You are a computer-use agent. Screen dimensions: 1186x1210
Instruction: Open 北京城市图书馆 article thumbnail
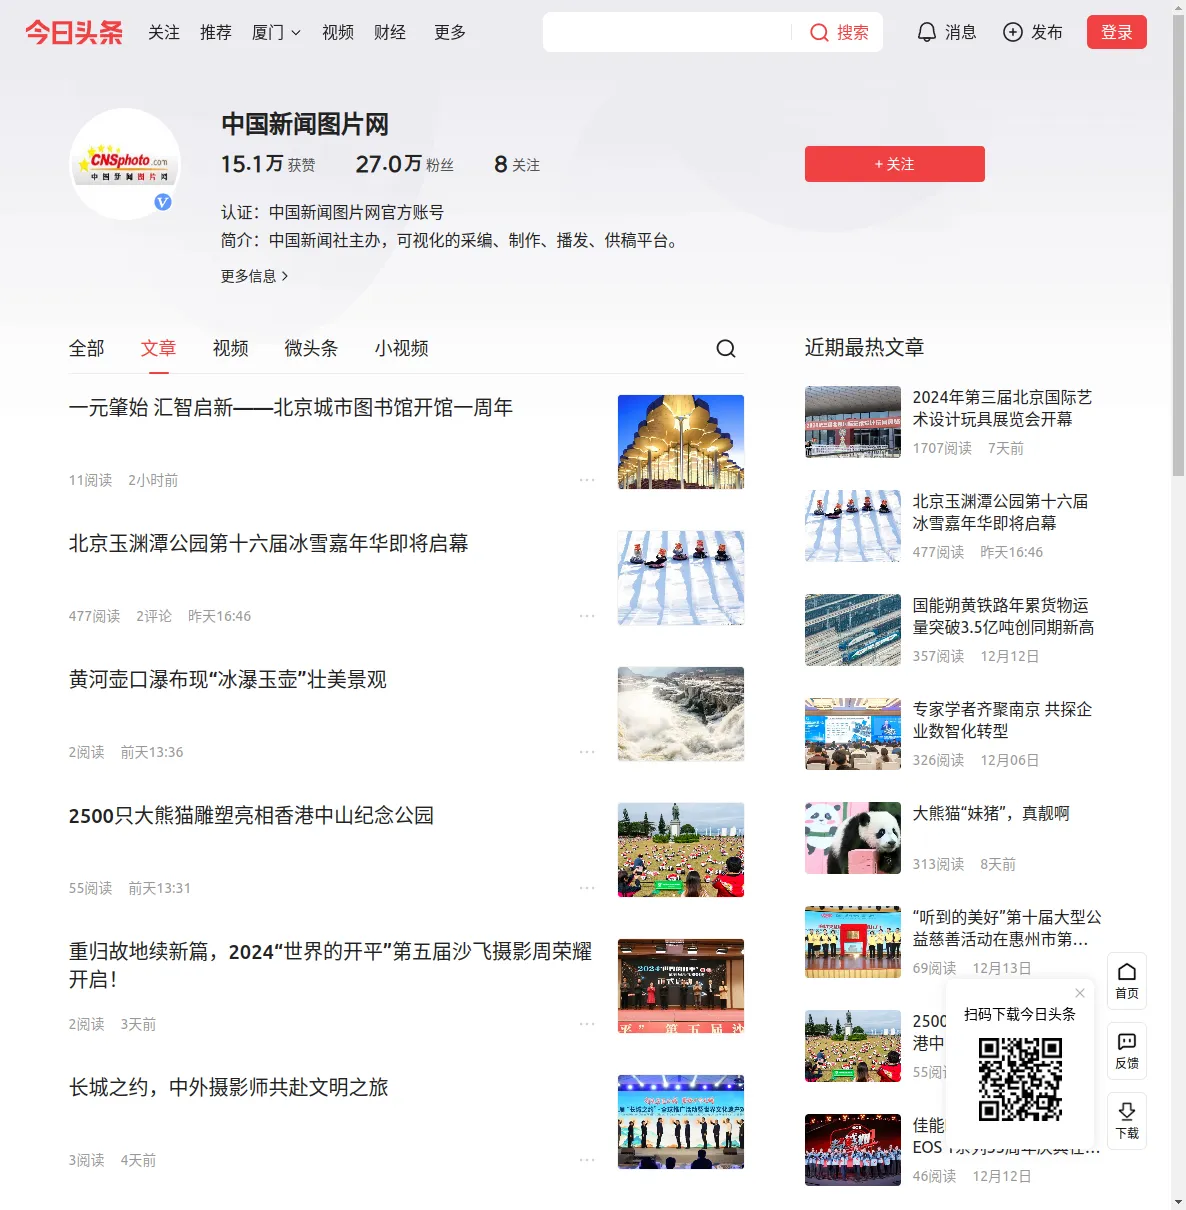click(681, 442)
